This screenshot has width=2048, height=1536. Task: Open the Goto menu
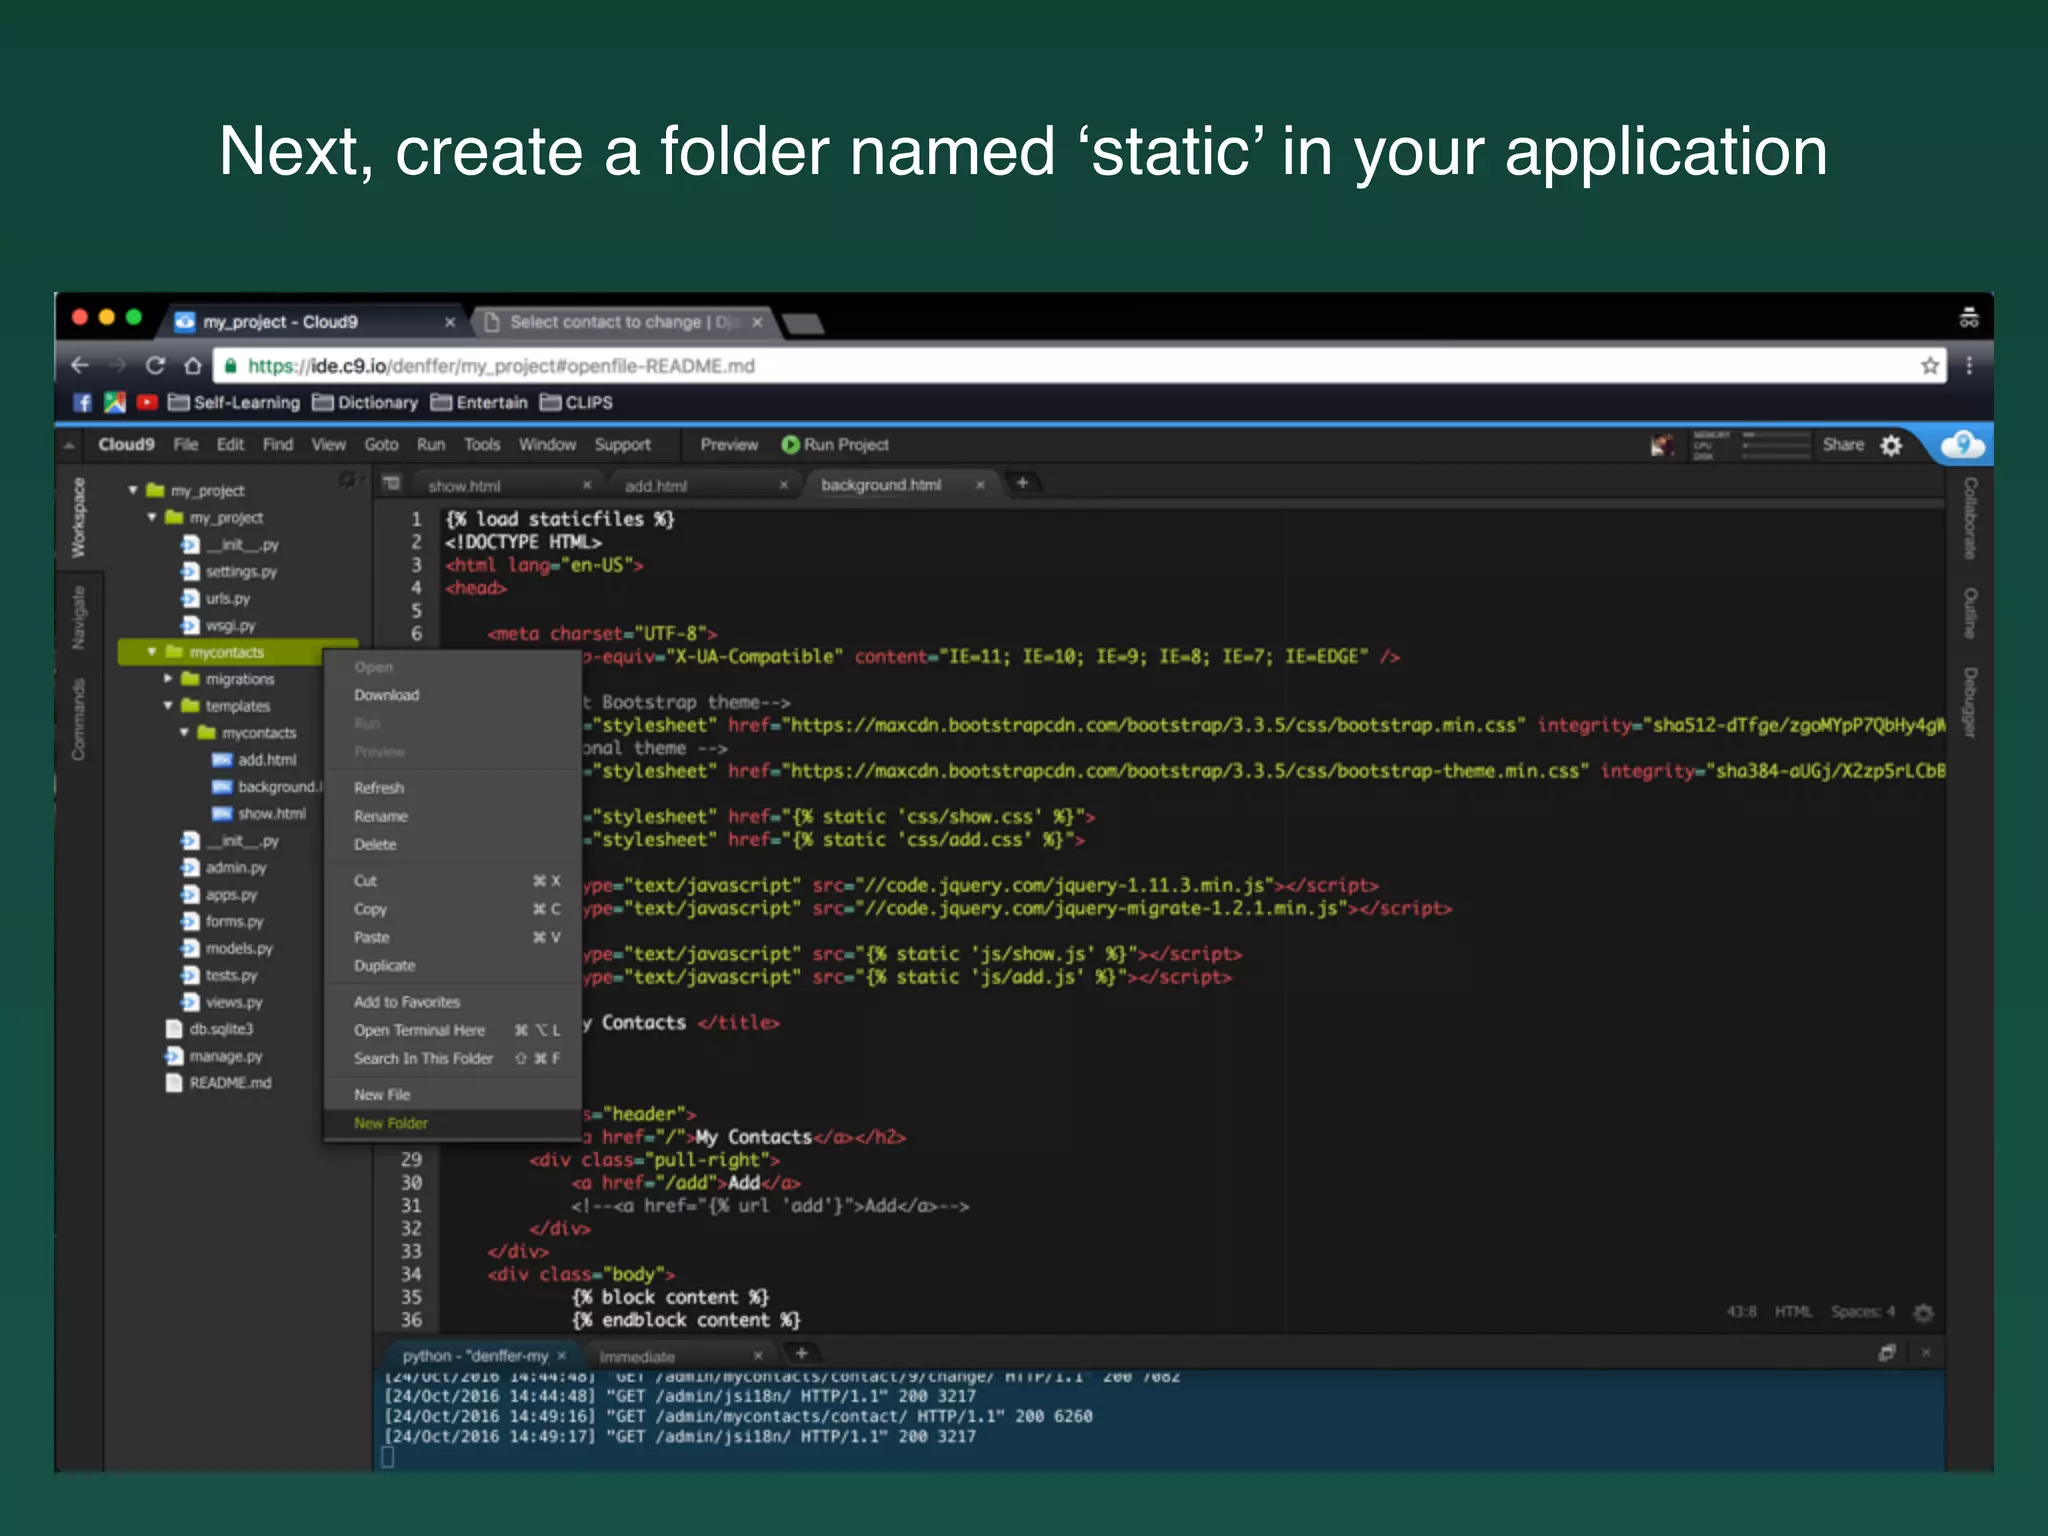pyautogui.click(x=381, y=445)
